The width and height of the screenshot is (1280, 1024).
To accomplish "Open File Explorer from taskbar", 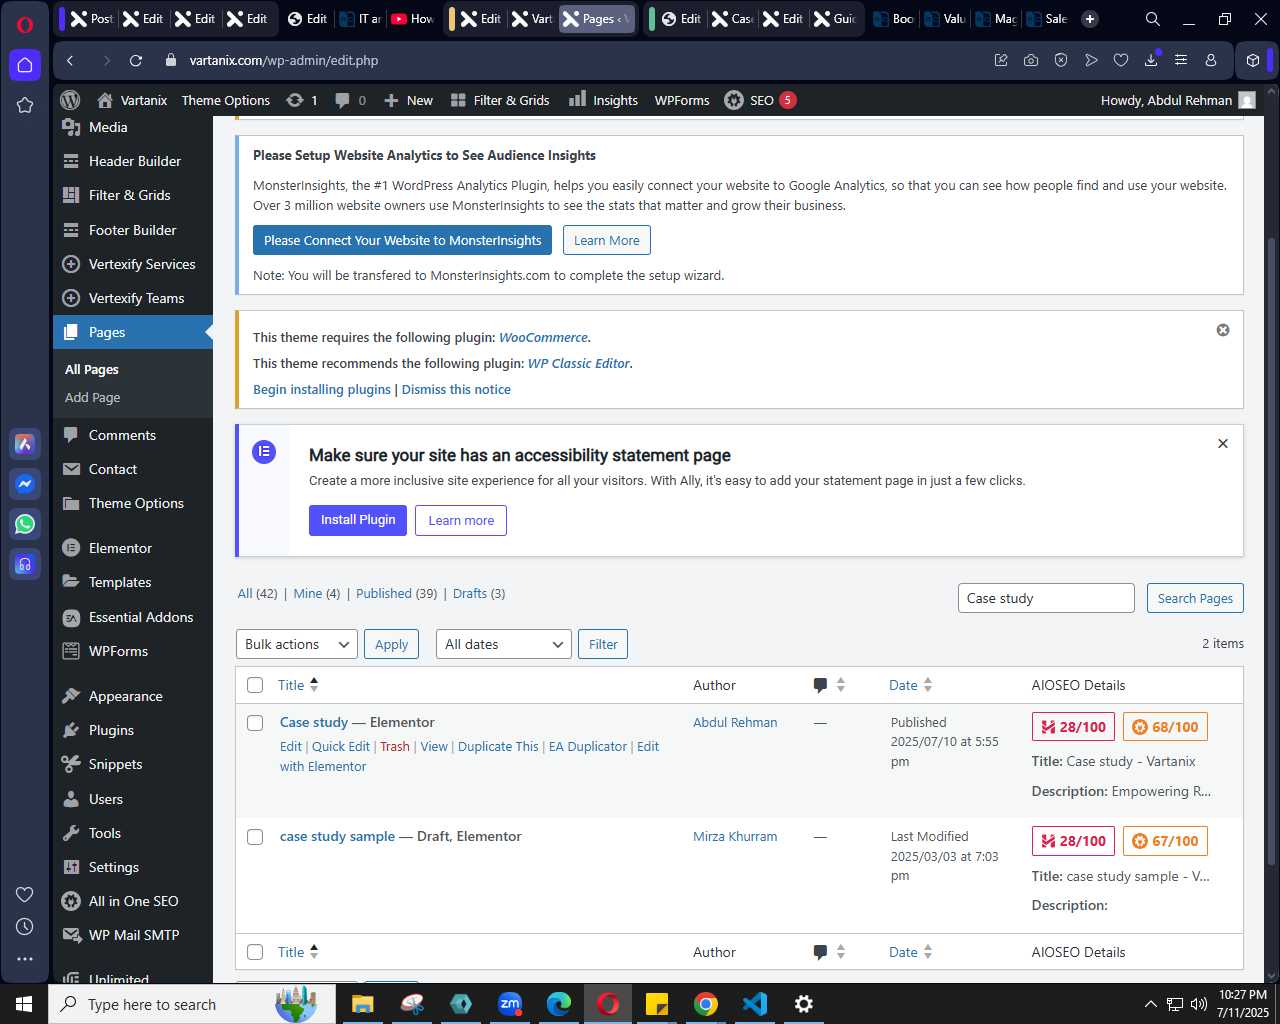I will click(x=363, y=1004).
